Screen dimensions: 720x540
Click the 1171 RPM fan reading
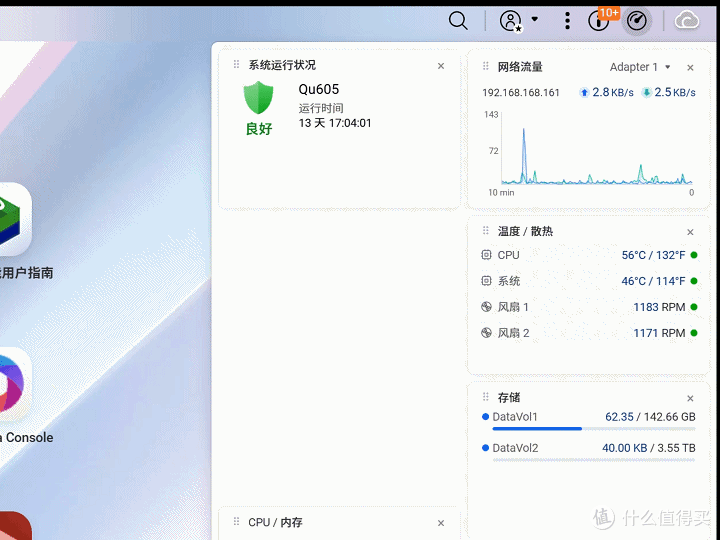659,333
